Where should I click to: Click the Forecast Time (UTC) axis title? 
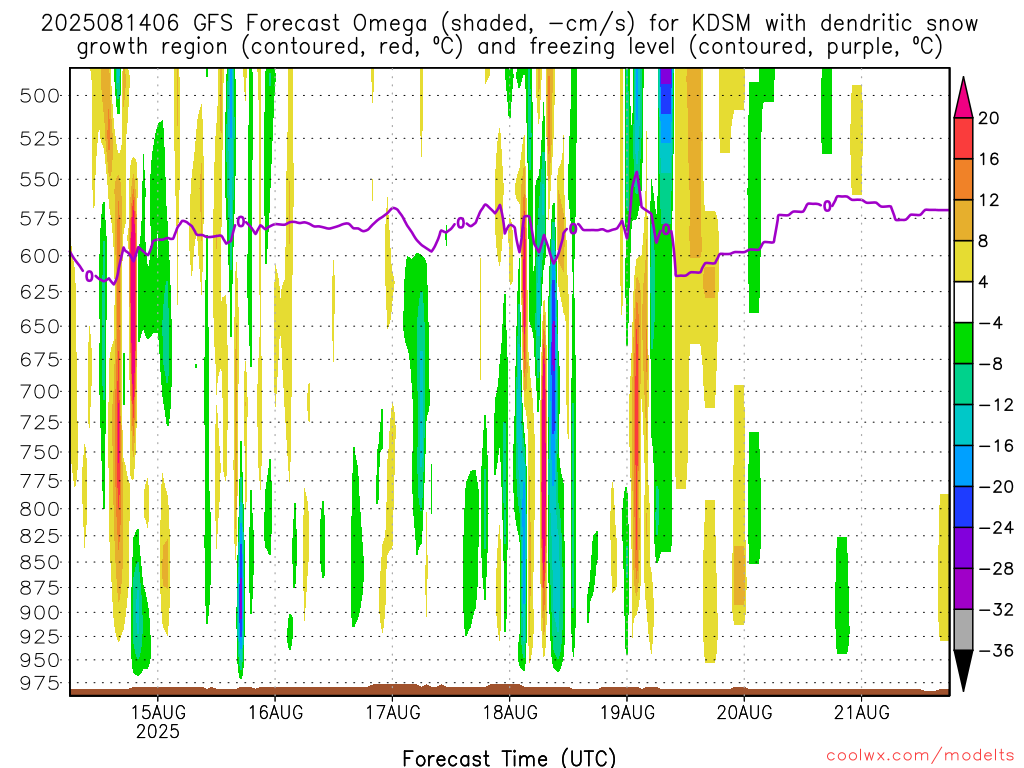pos(509,758)
